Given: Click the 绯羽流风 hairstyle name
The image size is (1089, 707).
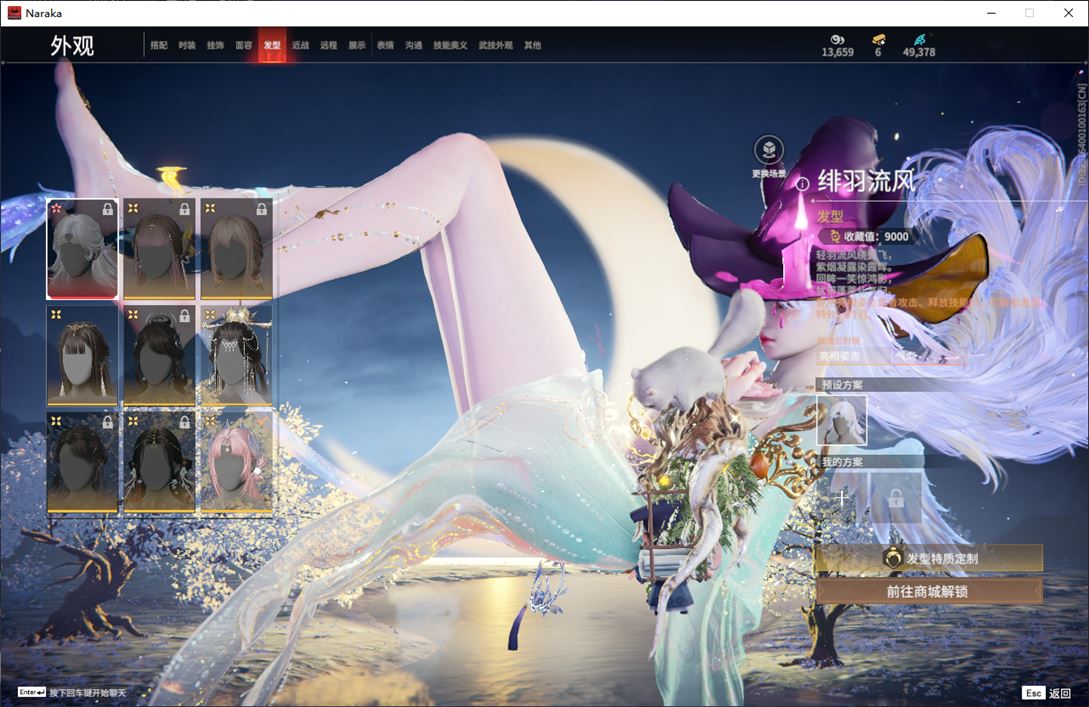Looking at the screenshot, I should pos(867,182).
